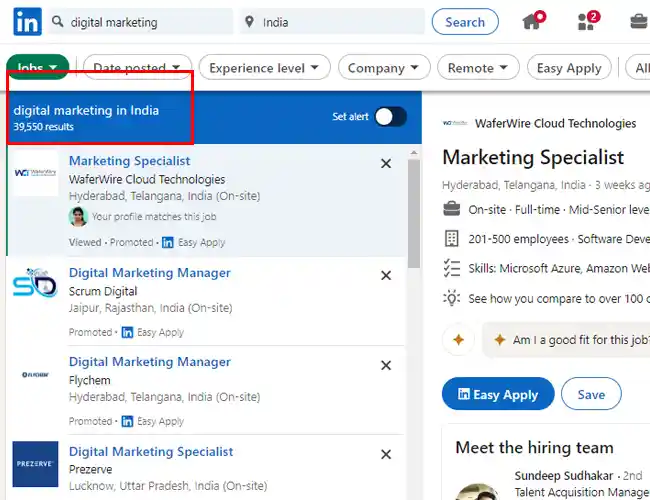Click the digital marketing search field
The height and width of the screenshot is (500, 650).
point(141,22)
